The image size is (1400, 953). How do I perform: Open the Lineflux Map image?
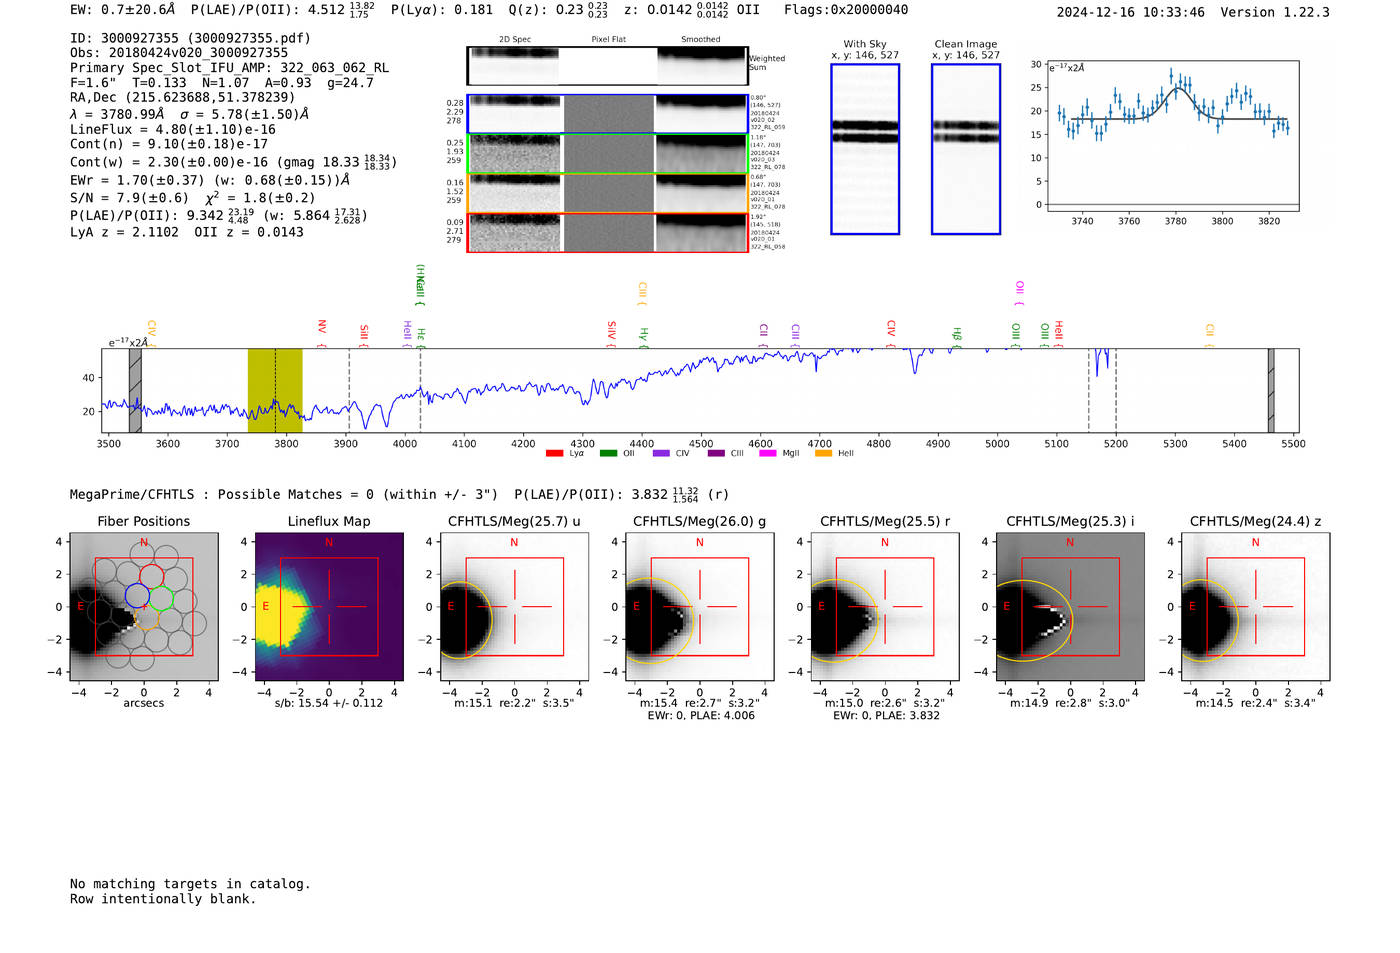[x=329, y=606]
